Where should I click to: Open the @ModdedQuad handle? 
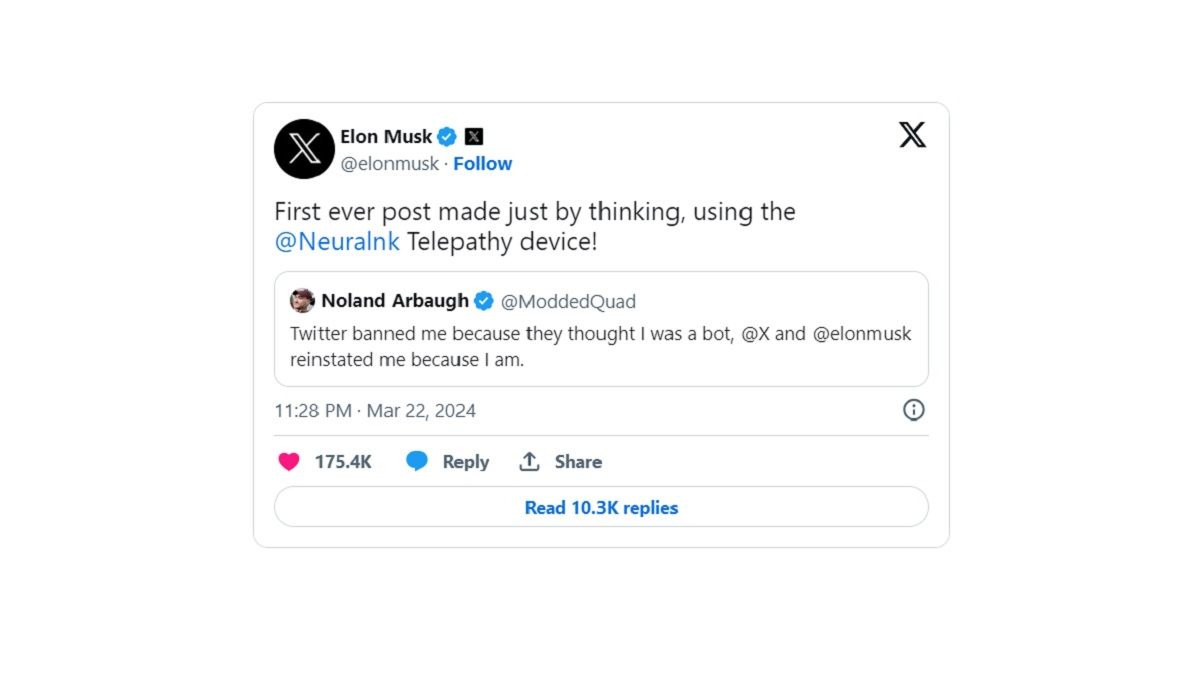(568, 302)
